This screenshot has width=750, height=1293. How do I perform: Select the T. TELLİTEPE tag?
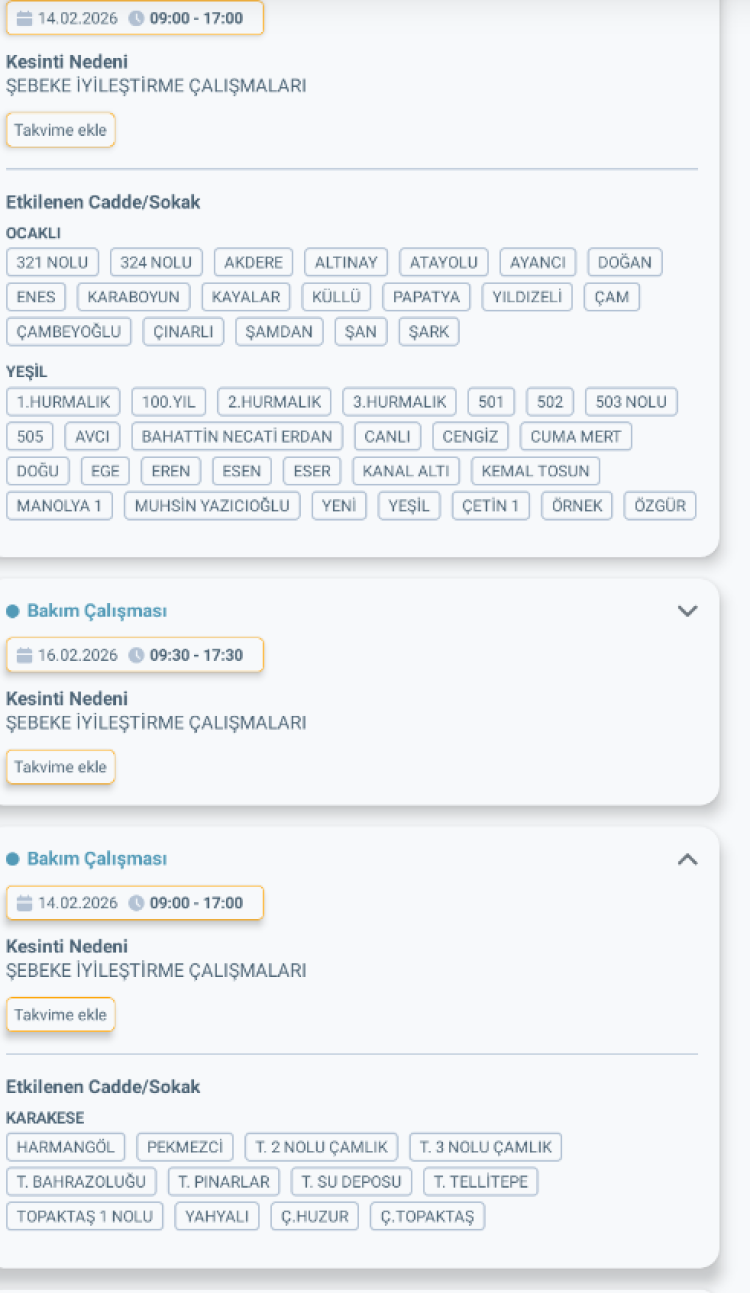(x=480, y=1182)
